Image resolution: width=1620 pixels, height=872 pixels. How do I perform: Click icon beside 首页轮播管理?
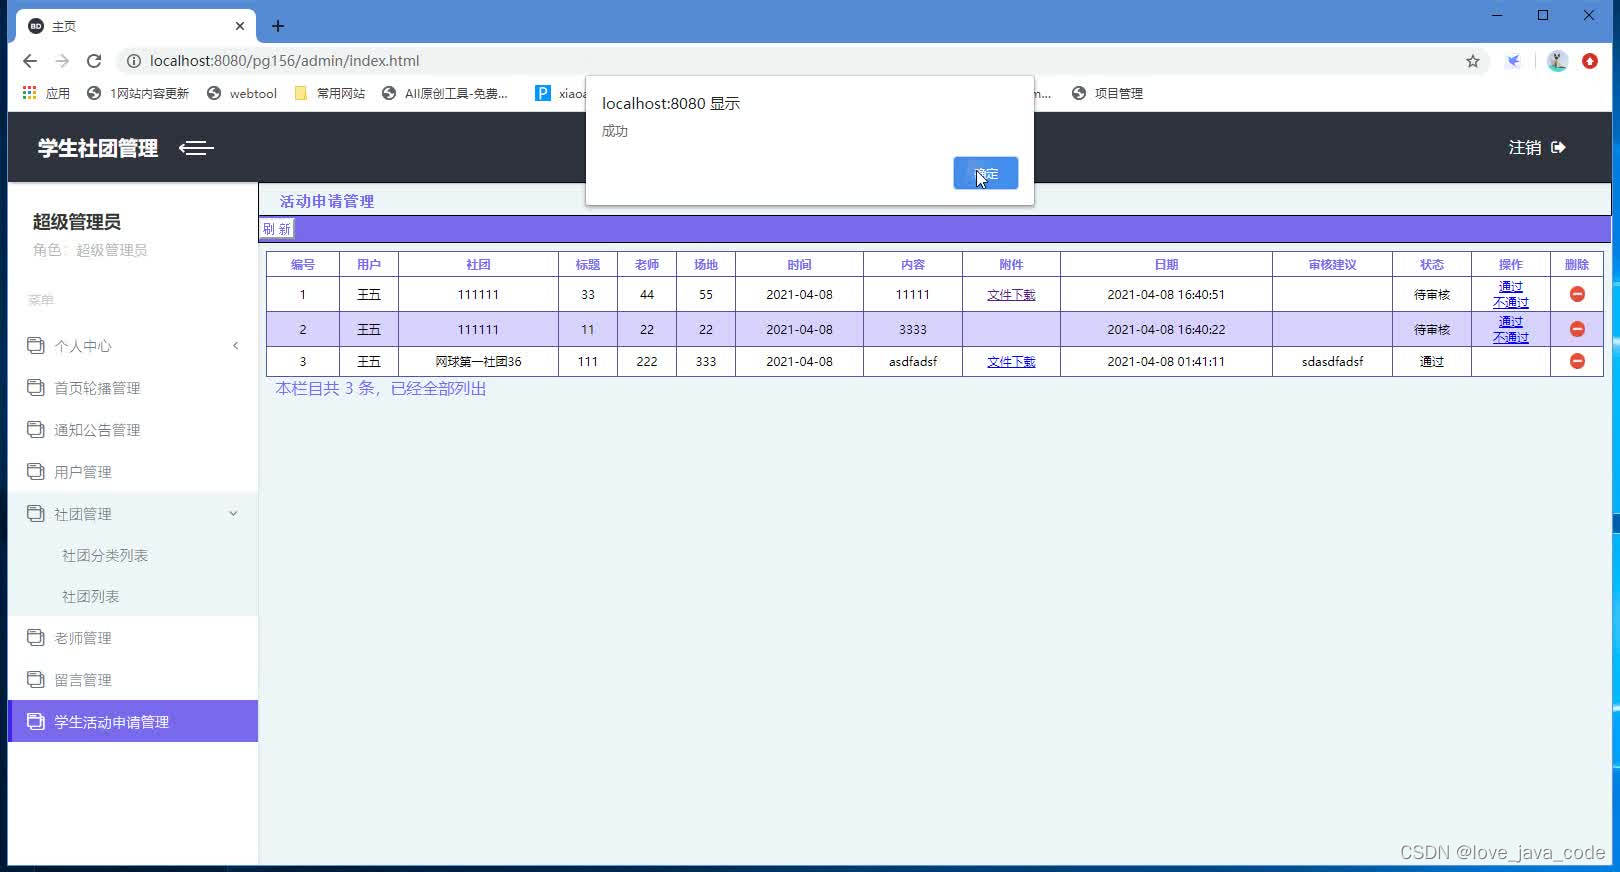[36, 387]
